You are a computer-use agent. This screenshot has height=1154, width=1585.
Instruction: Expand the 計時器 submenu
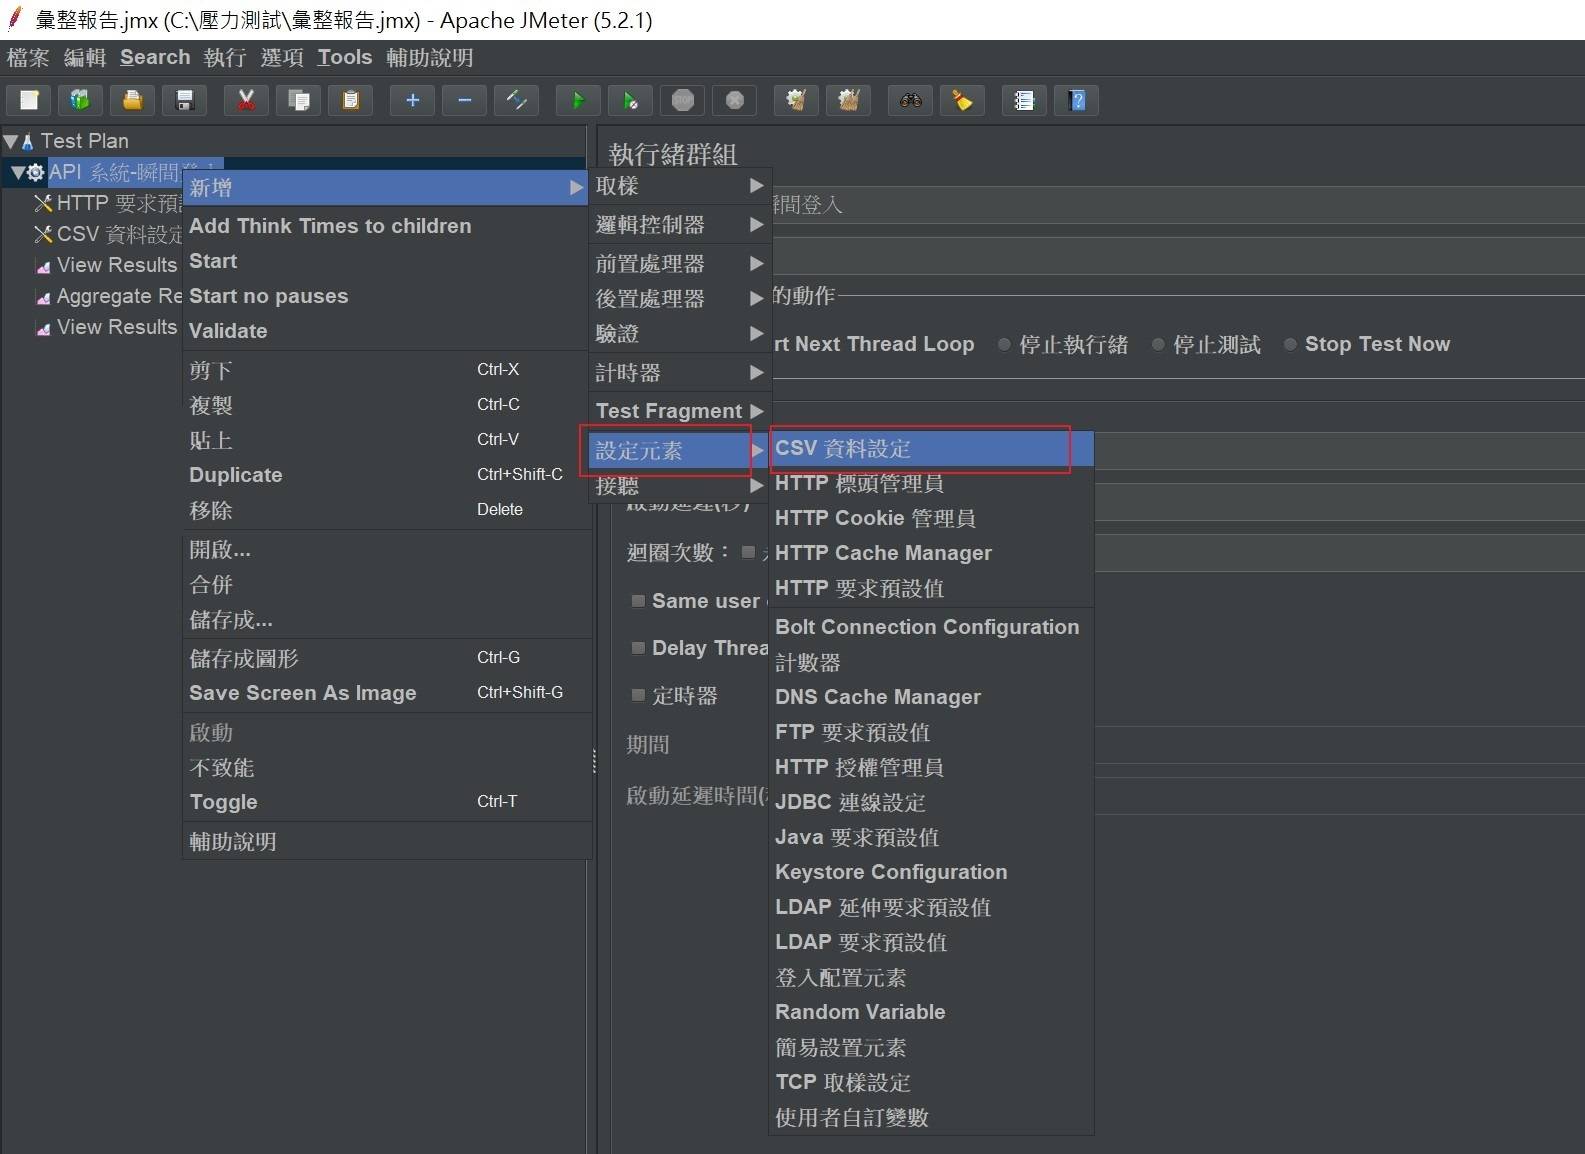tap(680, 373)
